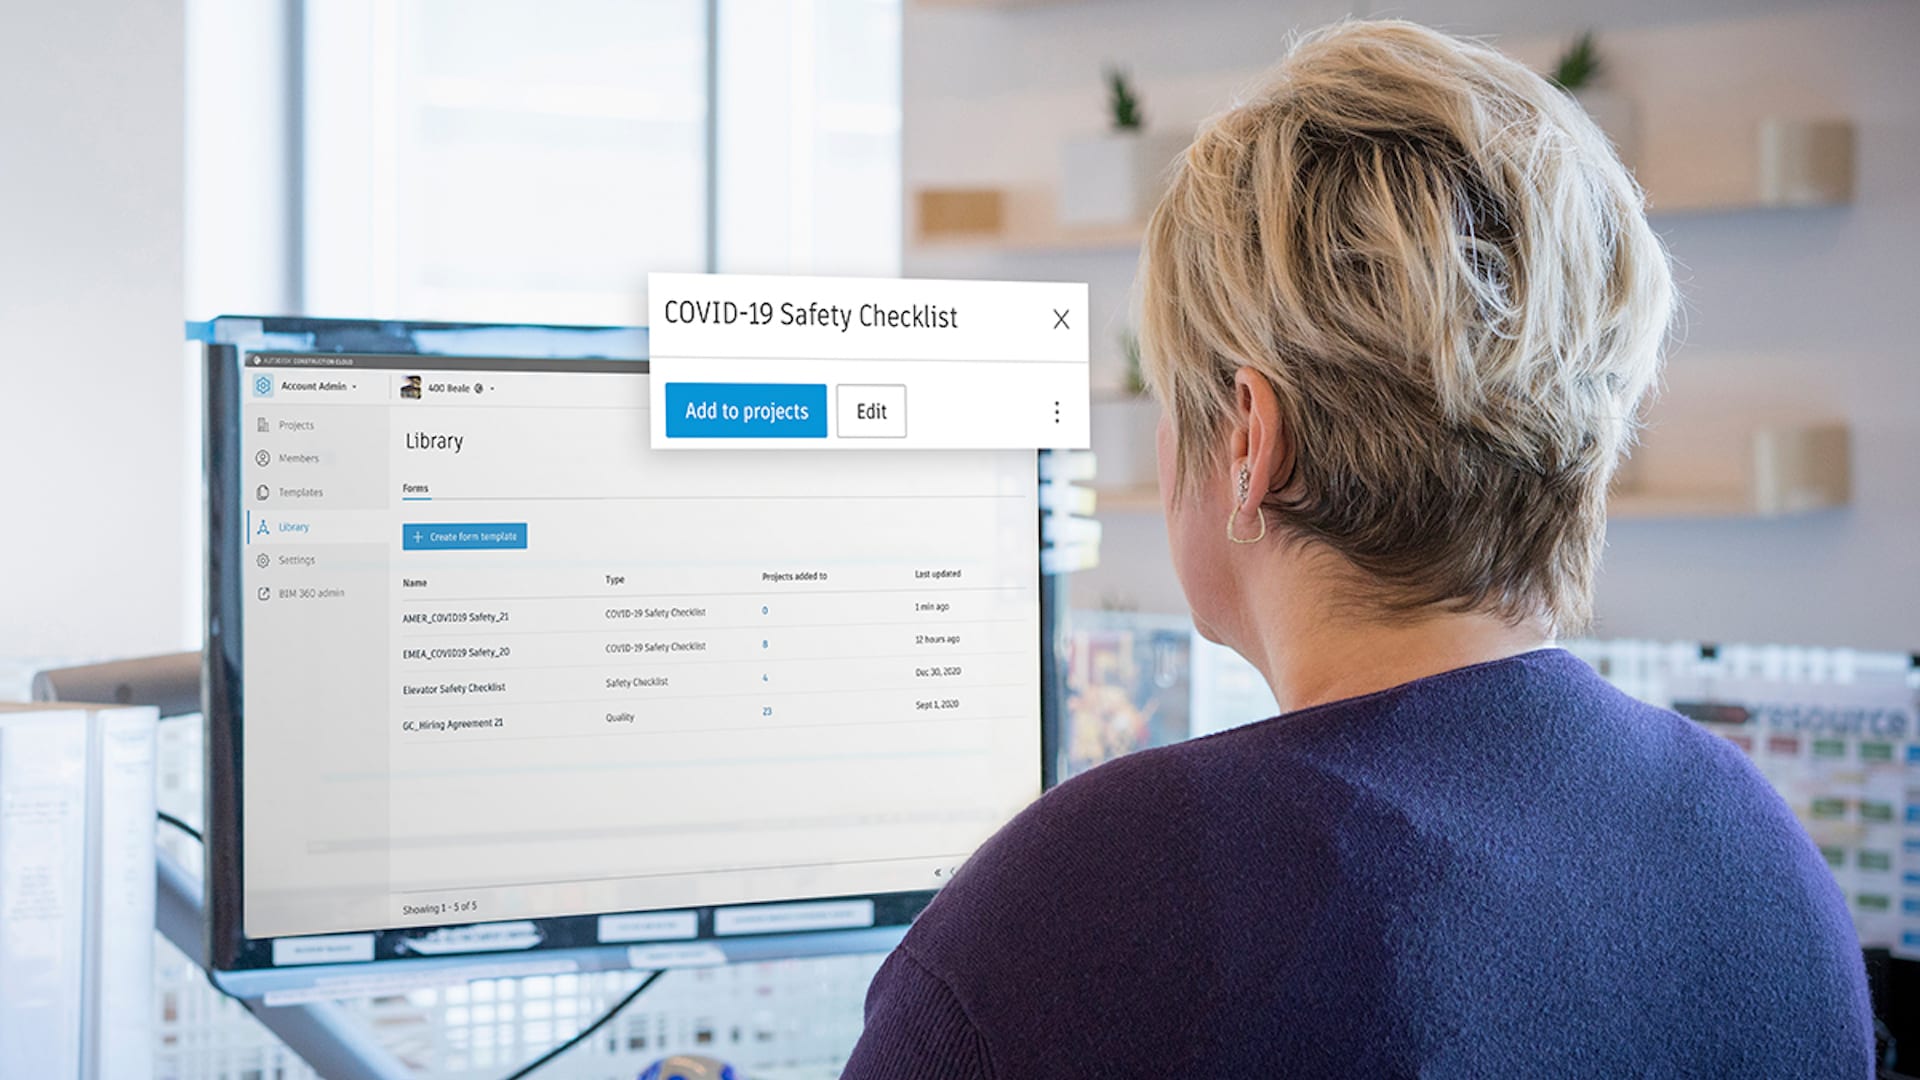Screen dimensions: 1920x1080
Task: Select the Forms tab in Library
Action: pyautogui.click(x=415, y=488)
